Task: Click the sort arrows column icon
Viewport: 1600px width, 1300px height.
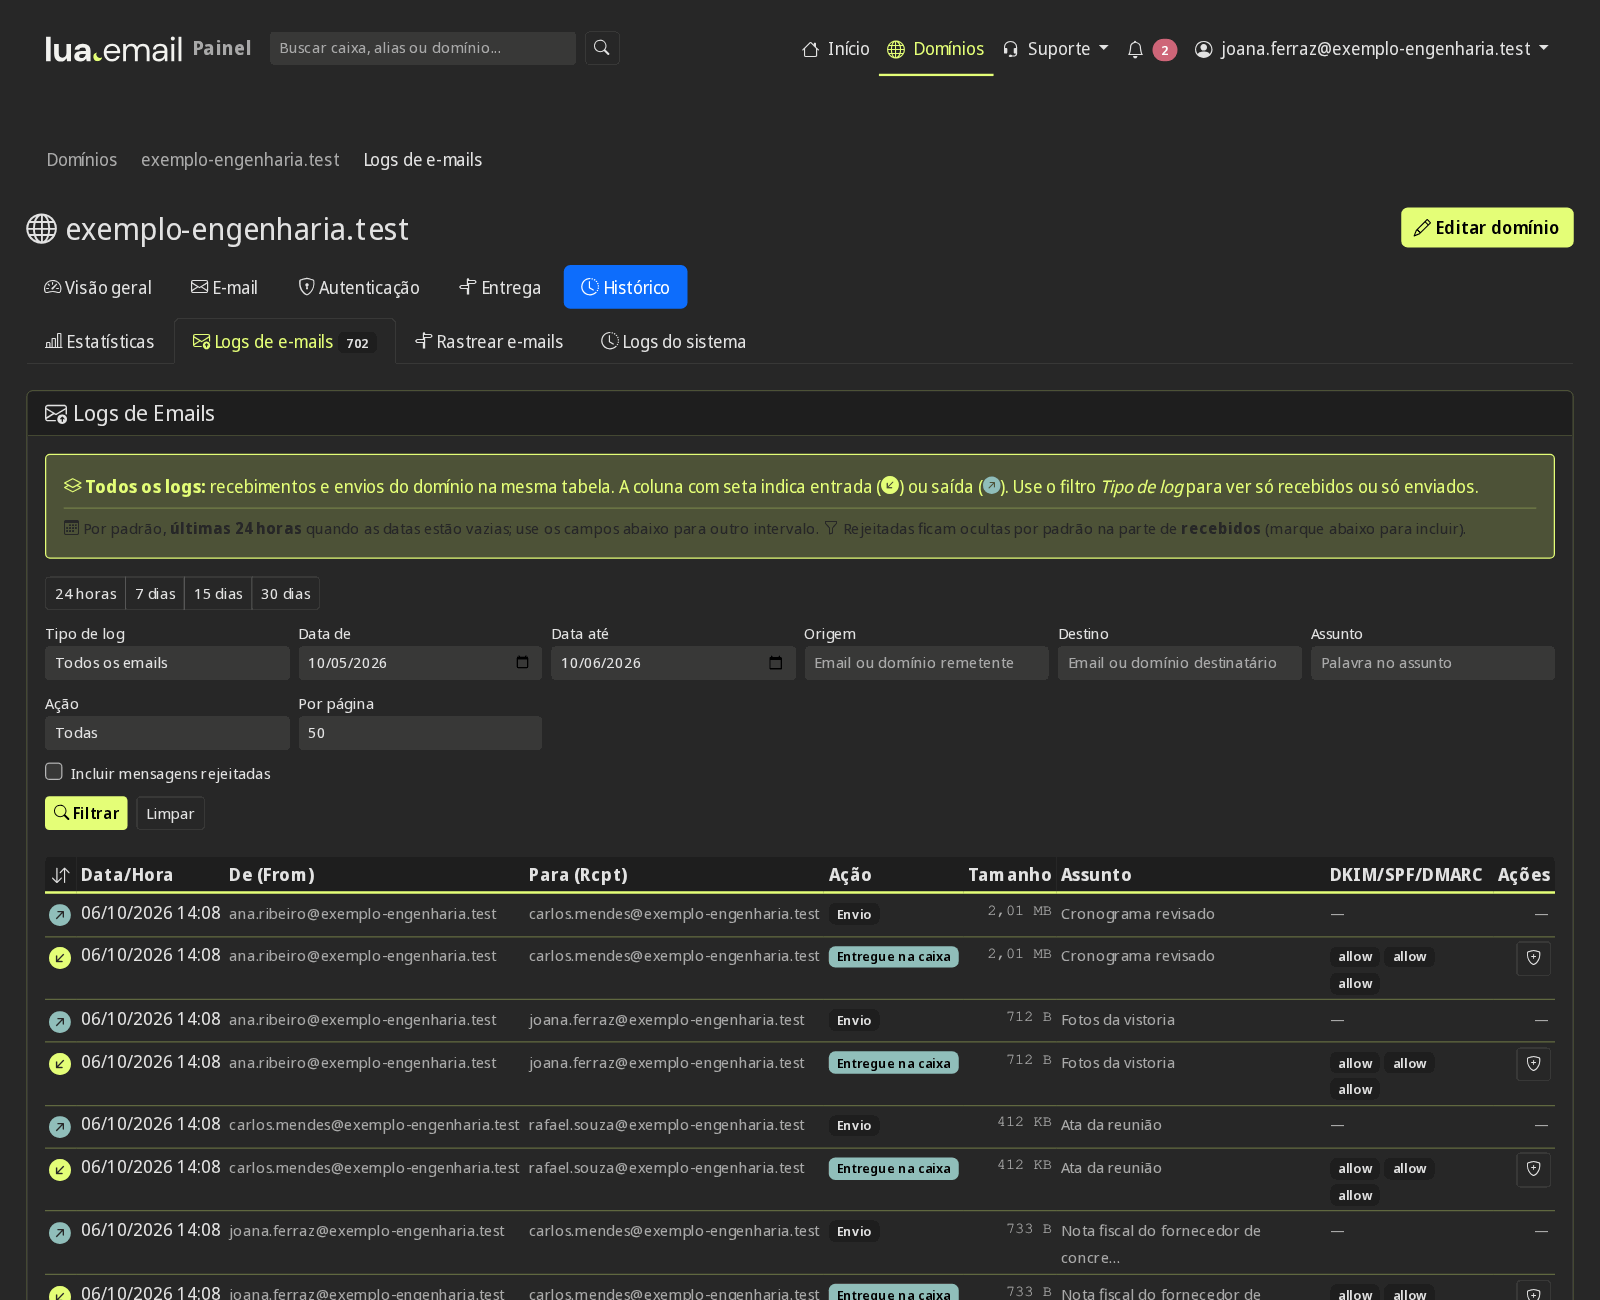Action: click(x=60, y=875)
